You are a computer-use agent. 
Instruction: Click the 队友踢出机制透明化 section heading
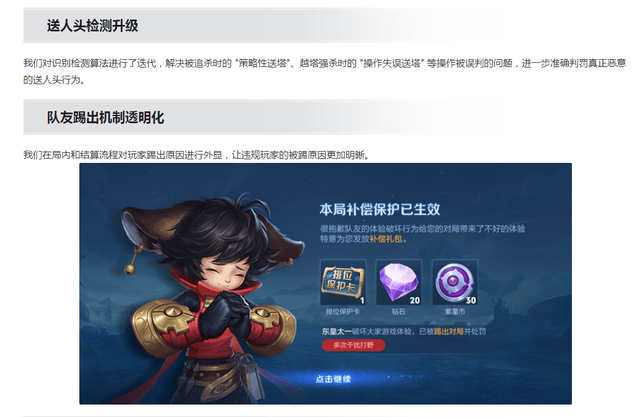[x=105, y=118]
